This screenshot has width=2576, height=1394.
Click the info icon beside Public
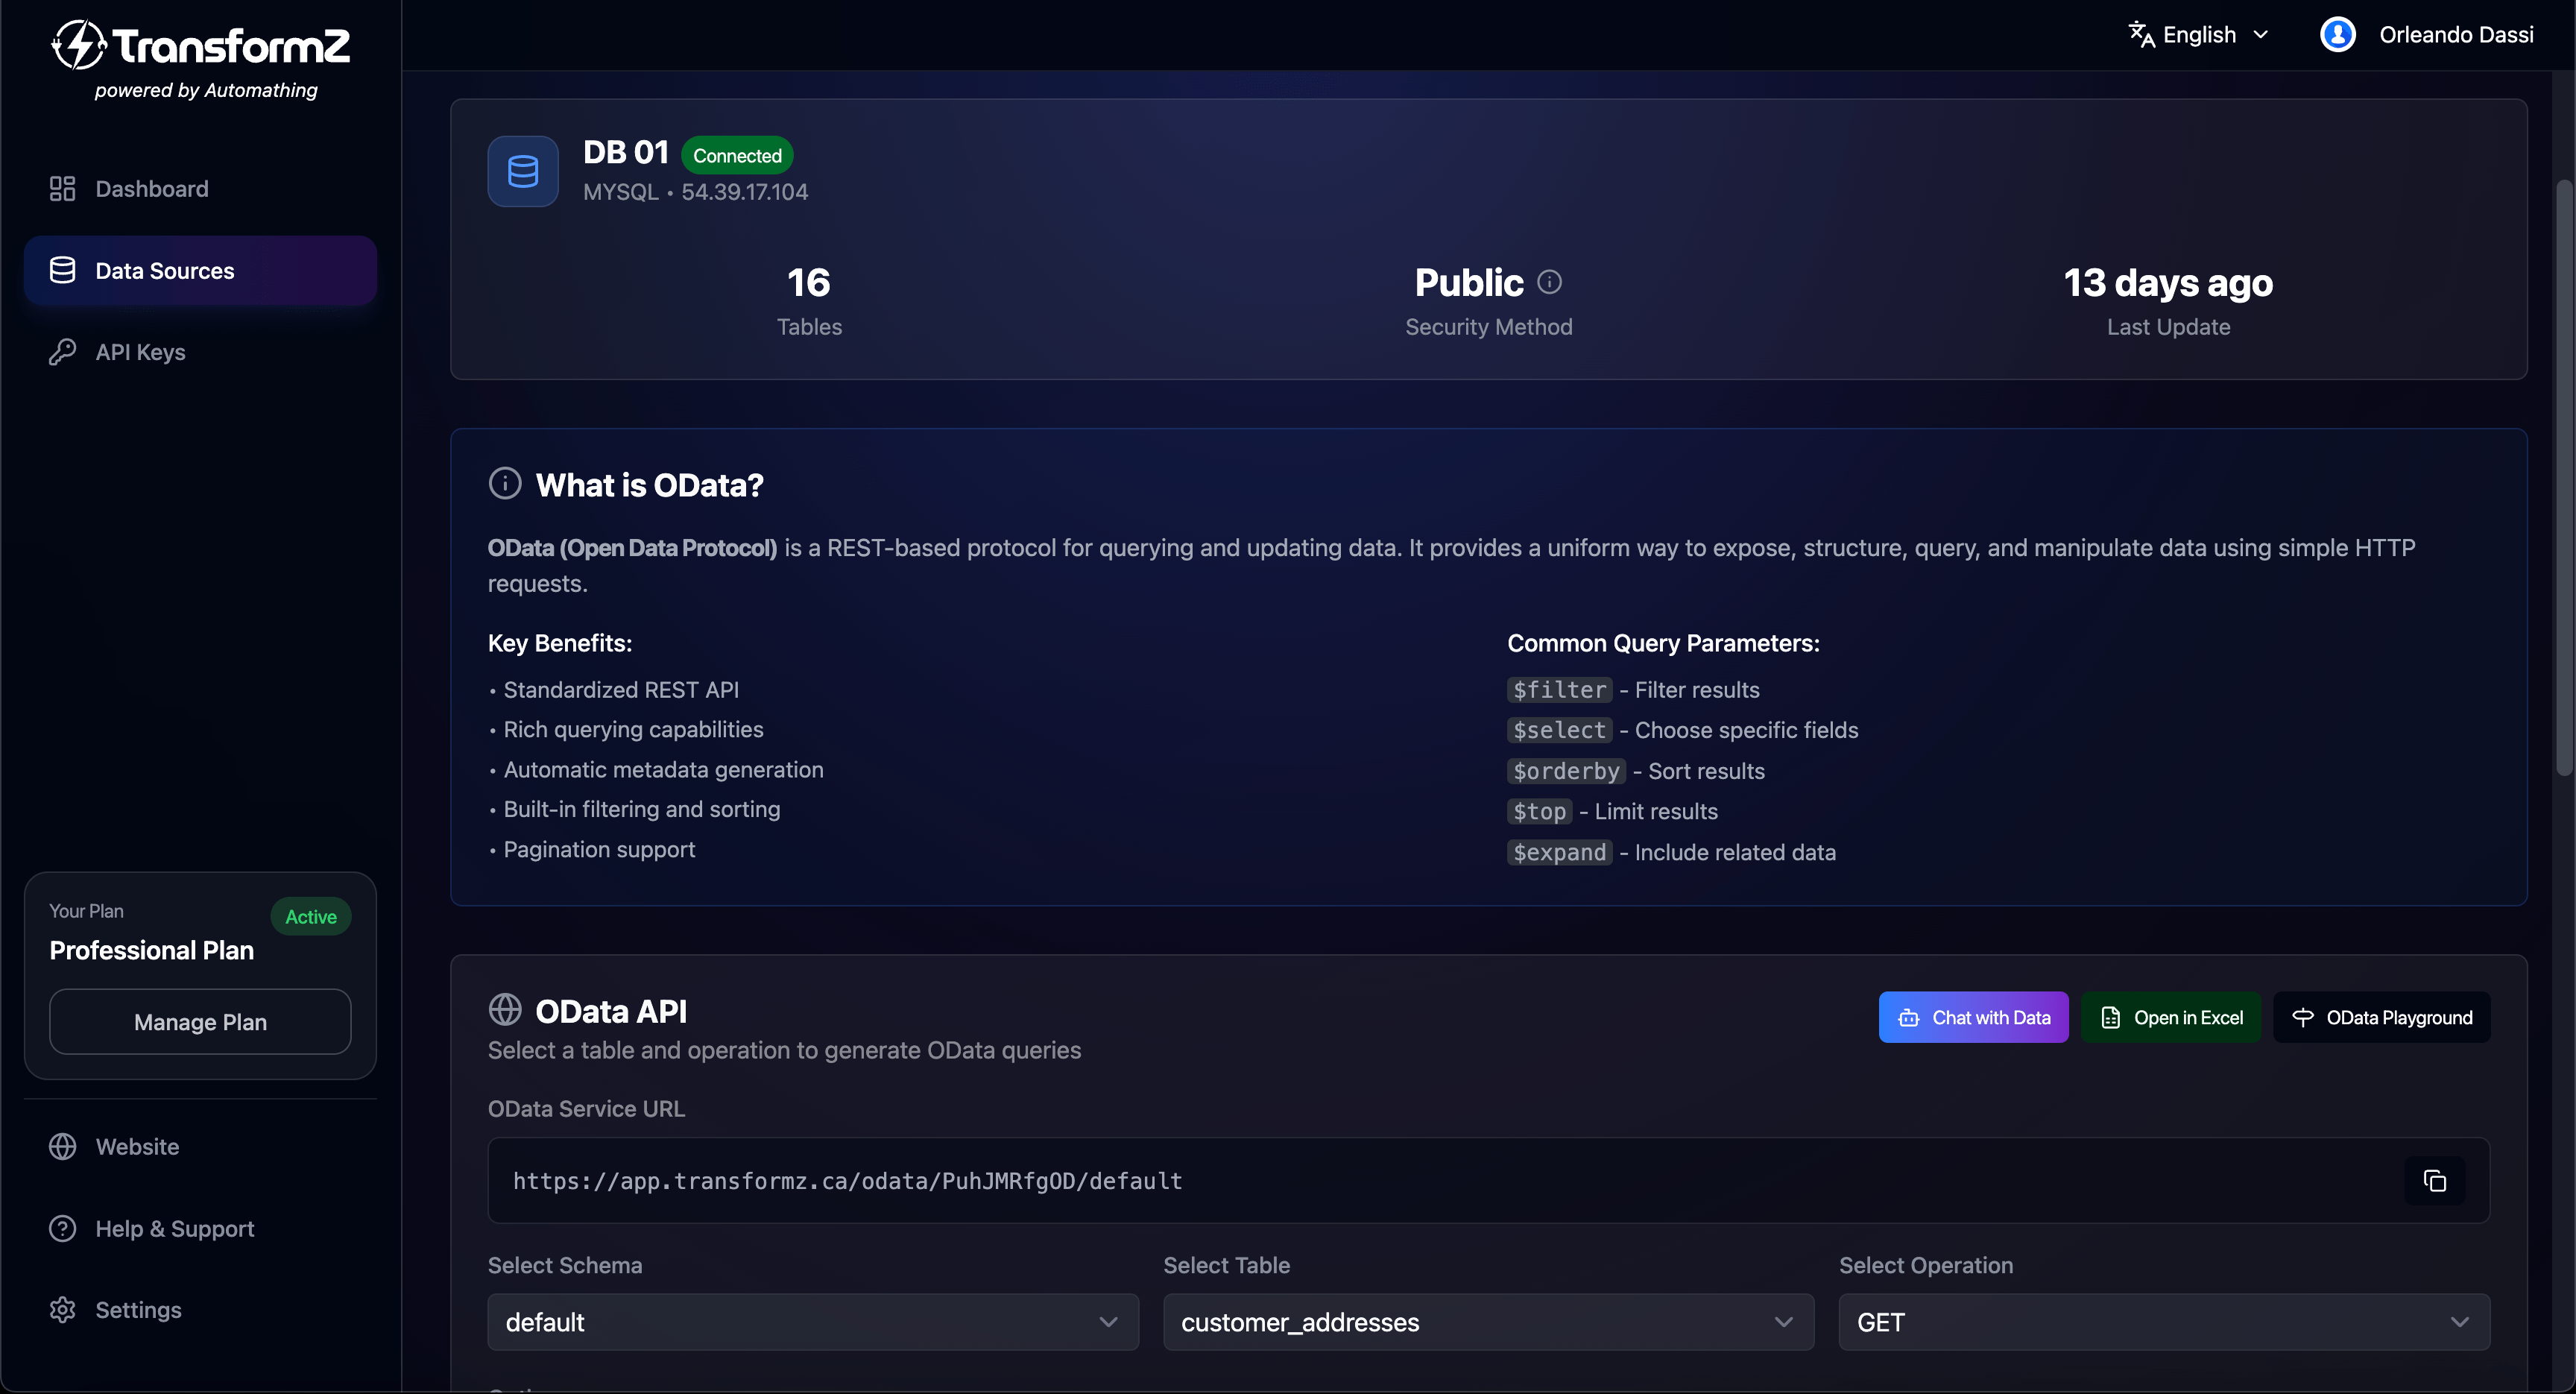coord(1549,281)
